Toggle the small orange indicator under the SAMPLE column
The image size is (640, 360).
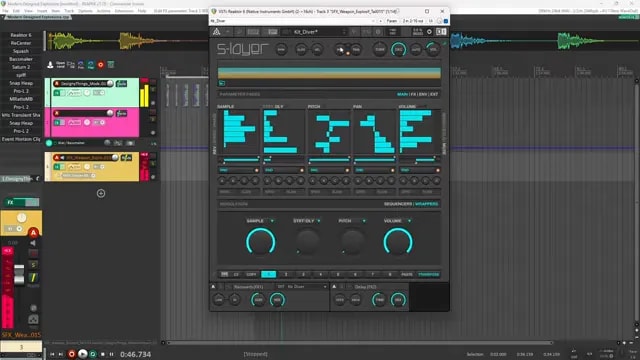pos(257,170)
